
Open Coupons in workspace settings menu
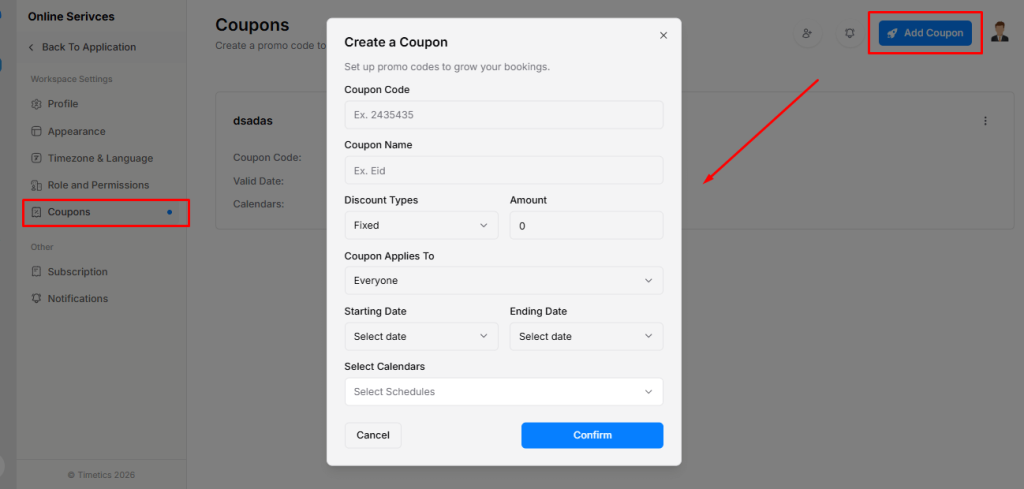pos(69,212)
